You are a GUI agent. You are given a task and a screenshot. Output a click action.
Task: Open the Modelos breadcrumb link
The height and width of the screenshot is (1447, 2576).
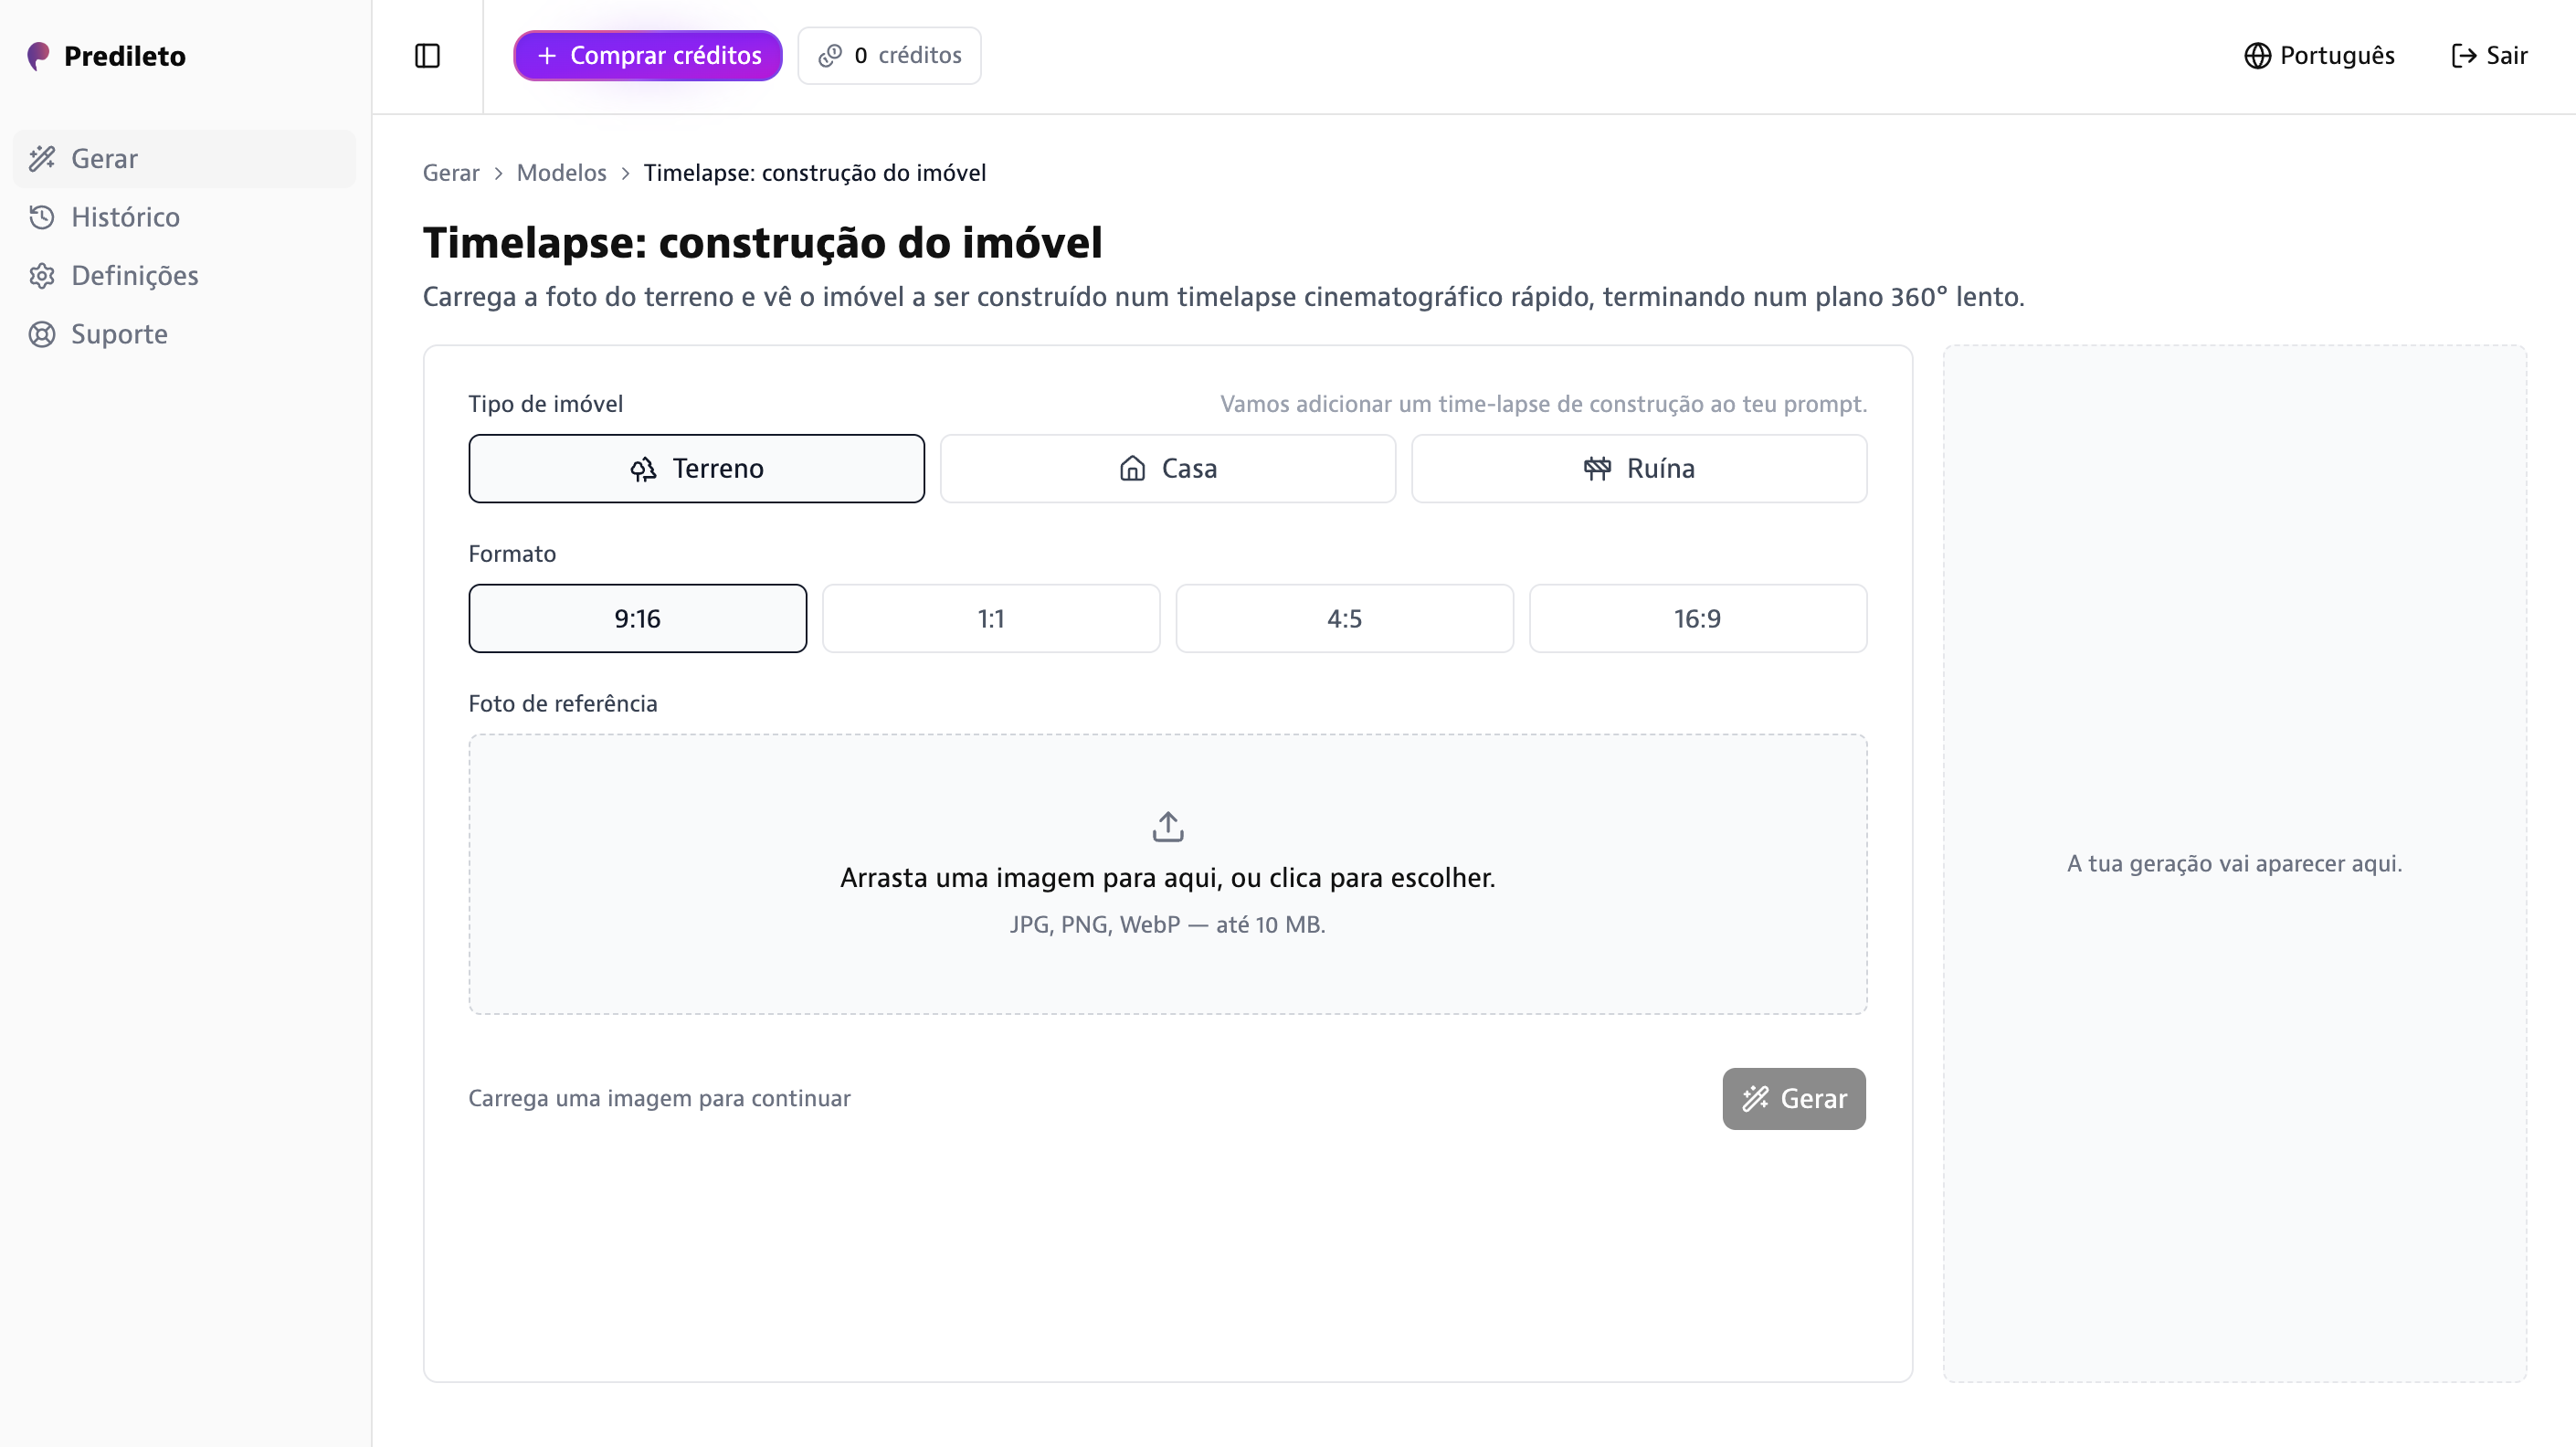click(561, 173)
